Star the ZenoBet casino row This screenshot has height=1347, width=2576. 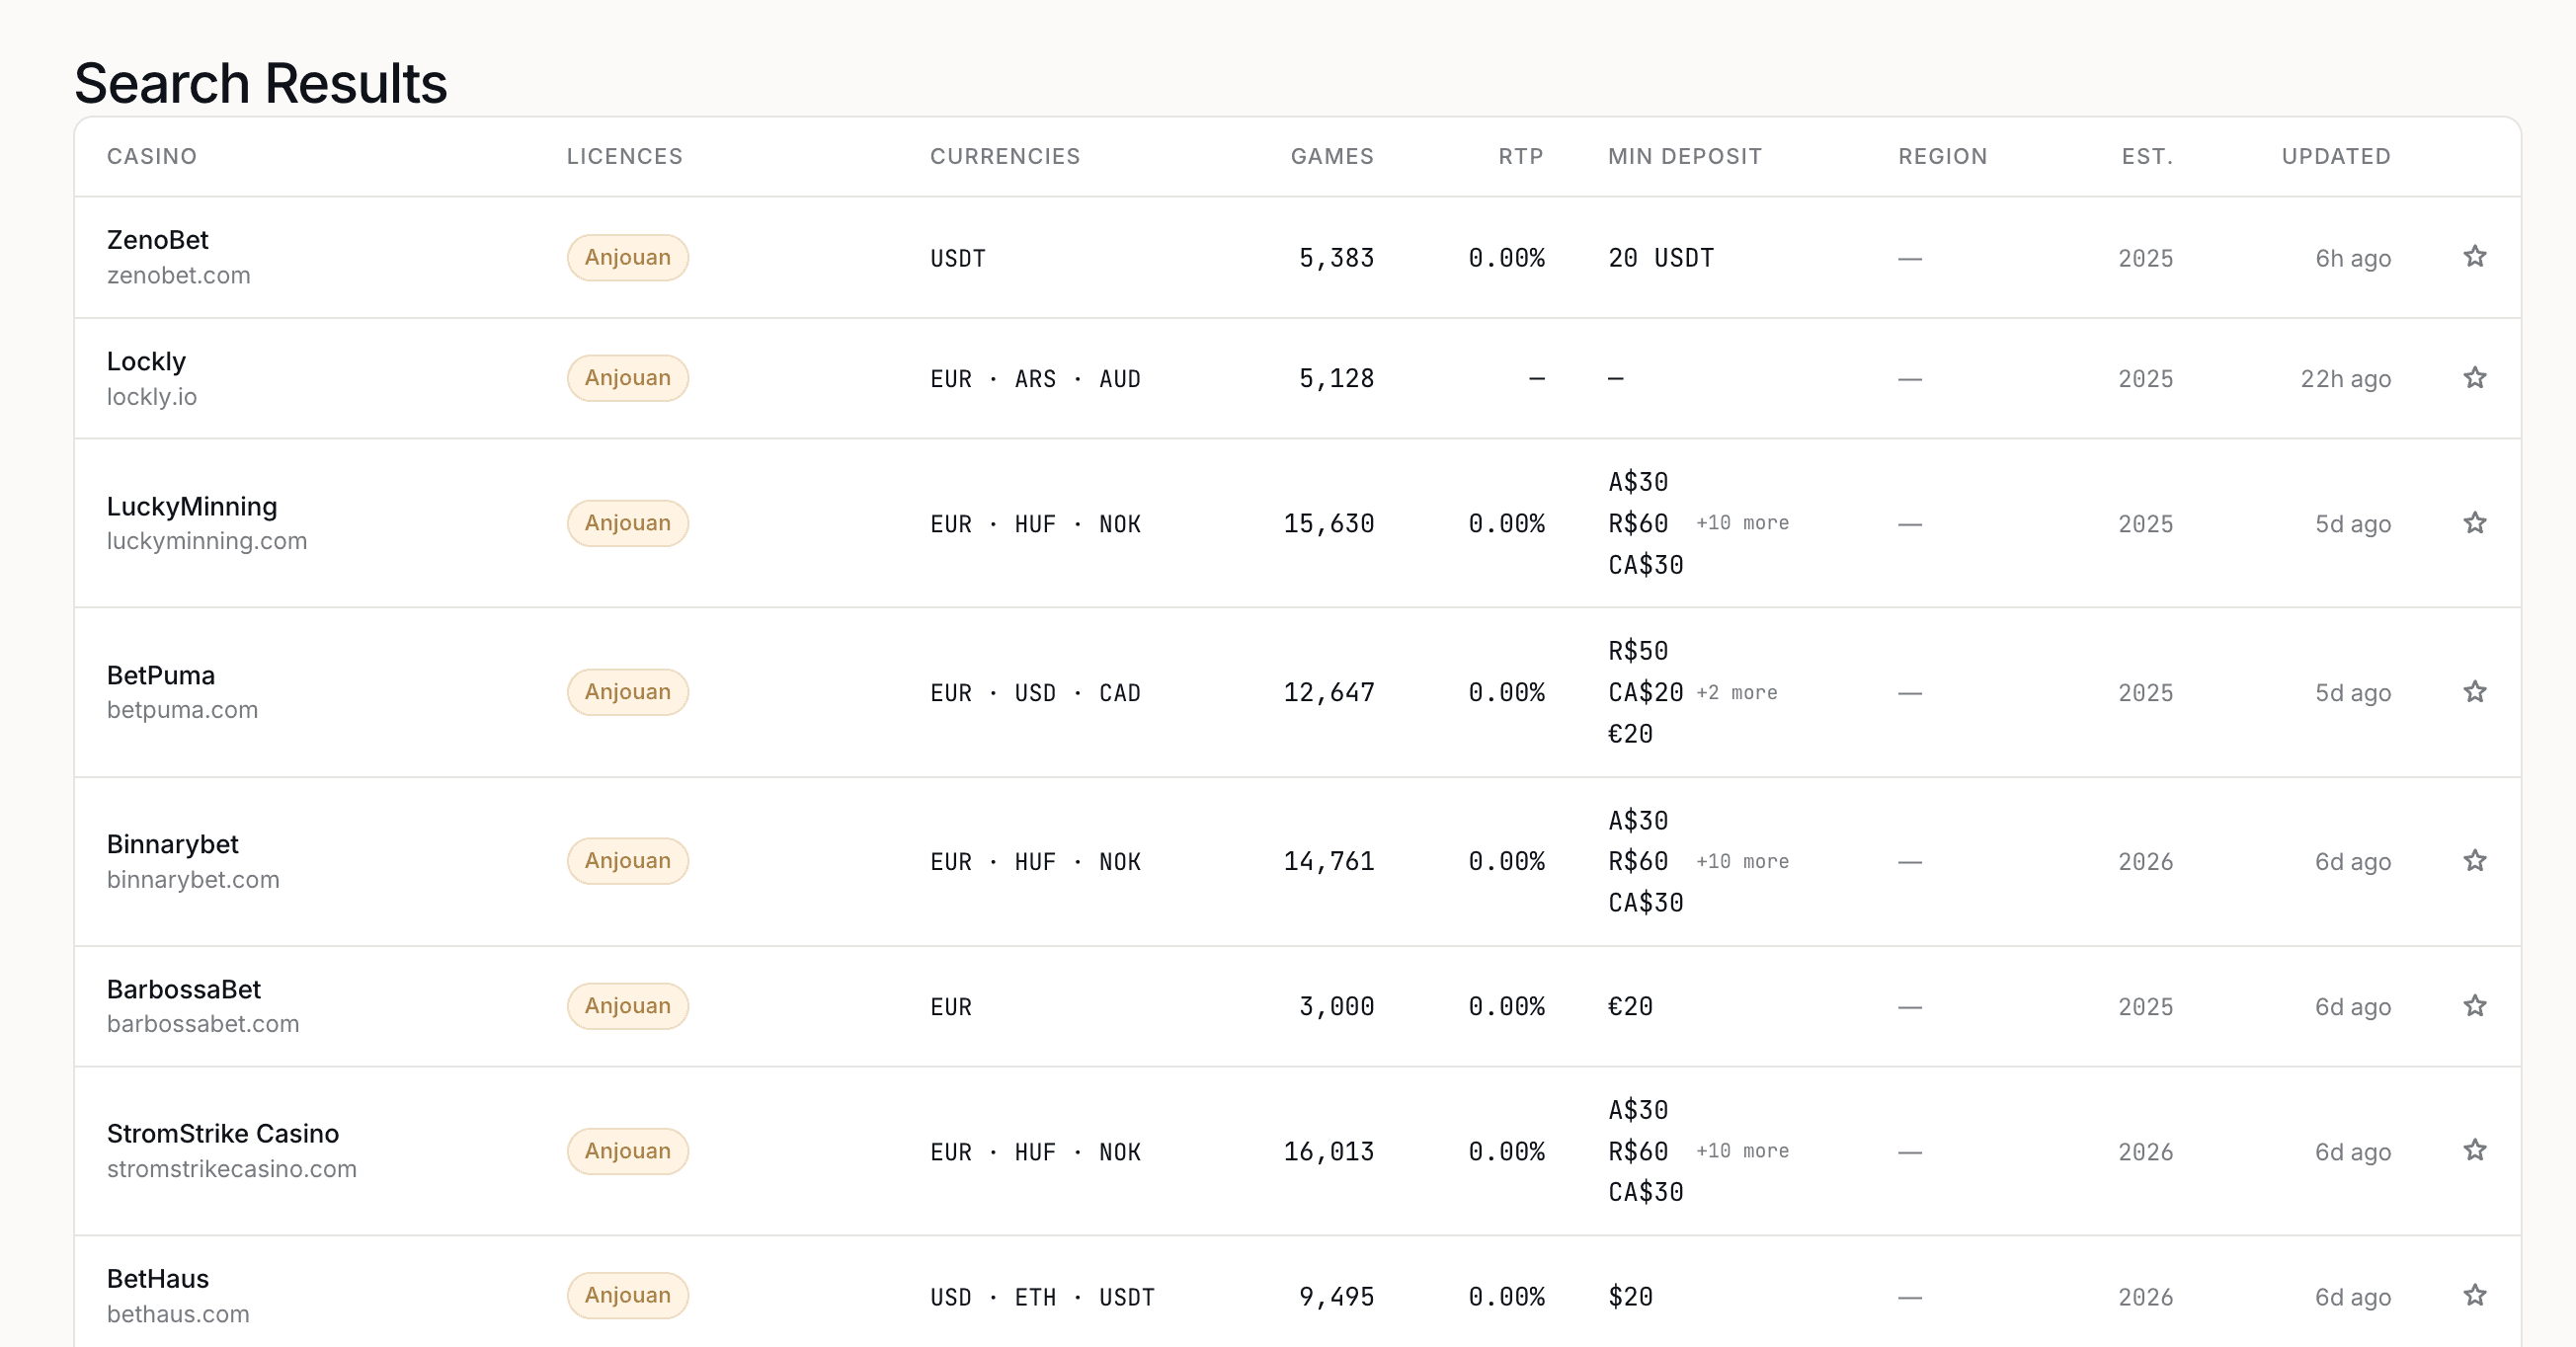pyautogui.click(x=2474, y=257)
